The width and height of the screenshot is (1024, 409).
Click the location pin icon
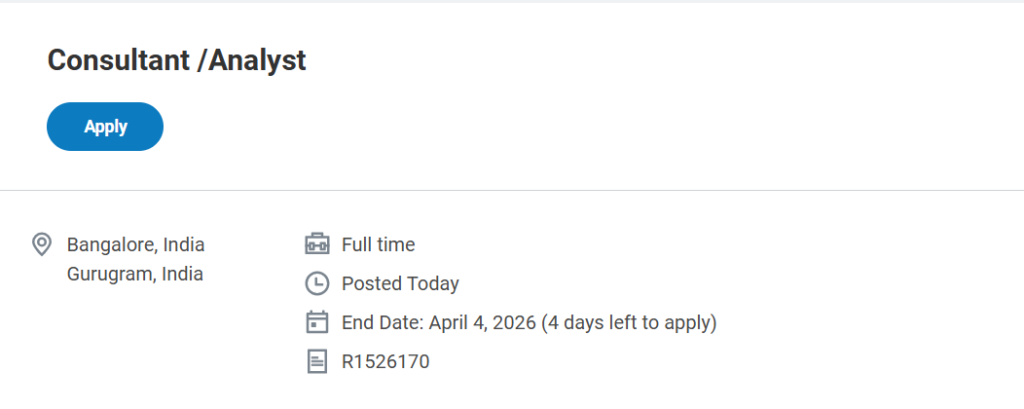point(42,244)
